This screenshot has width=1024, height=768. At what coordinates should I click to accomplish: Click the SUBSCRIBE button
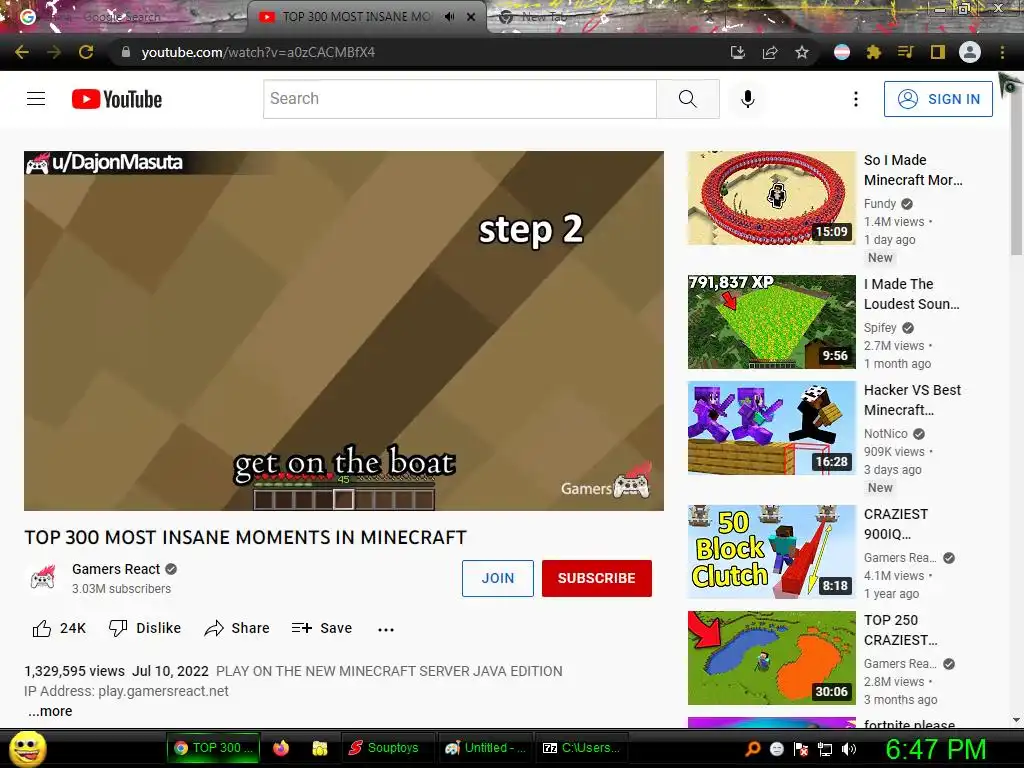596,578
